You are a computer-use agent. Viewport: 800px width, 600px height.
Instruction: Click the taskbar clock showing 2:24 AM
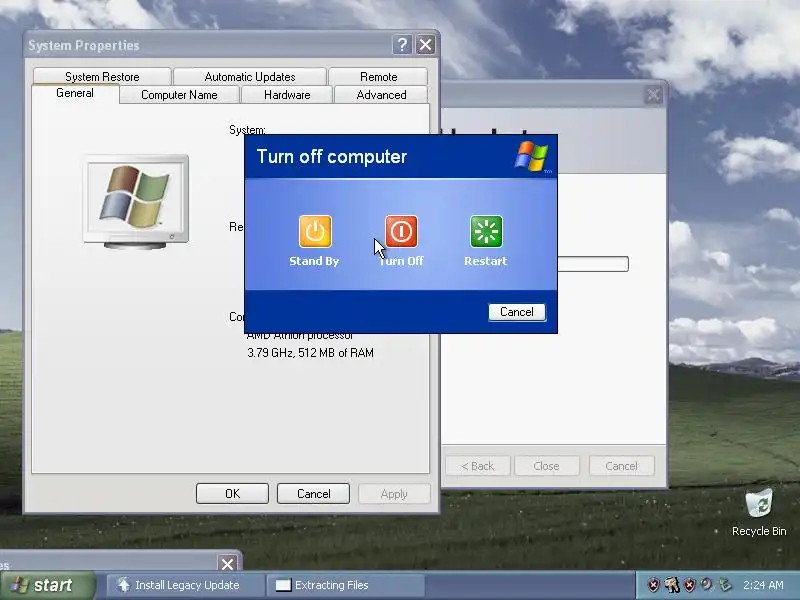click(763, 585)
